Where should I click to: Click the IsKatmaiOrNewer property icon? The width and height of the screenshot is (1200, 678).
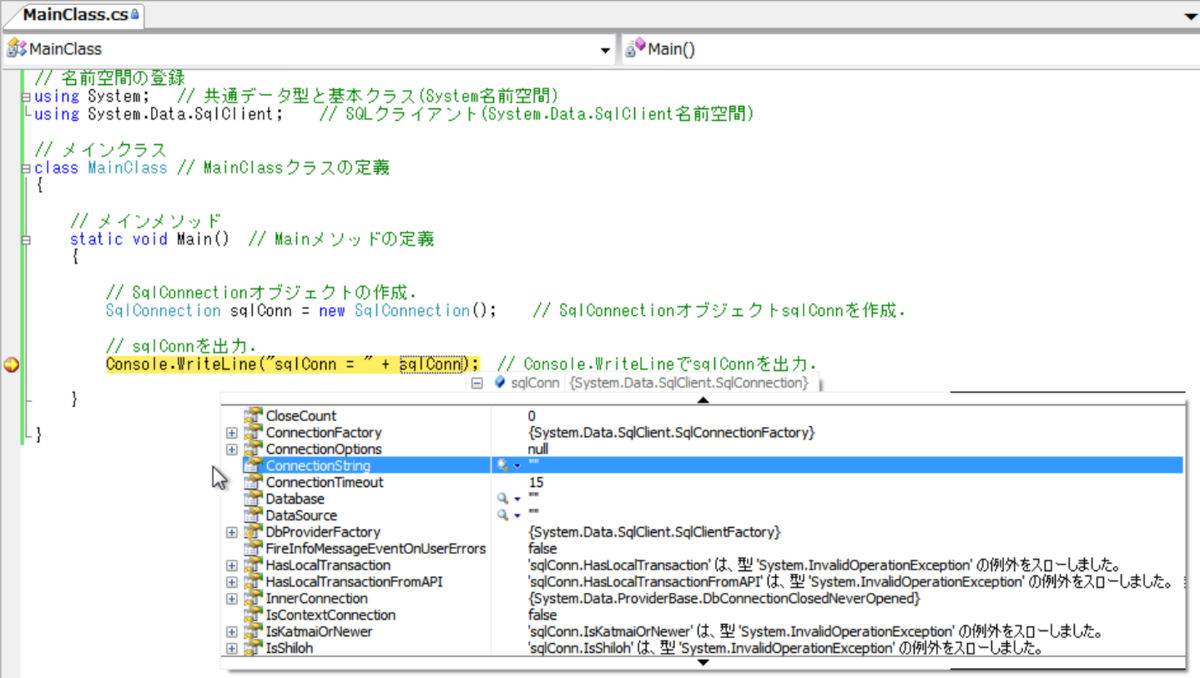[x=253, y=632]
